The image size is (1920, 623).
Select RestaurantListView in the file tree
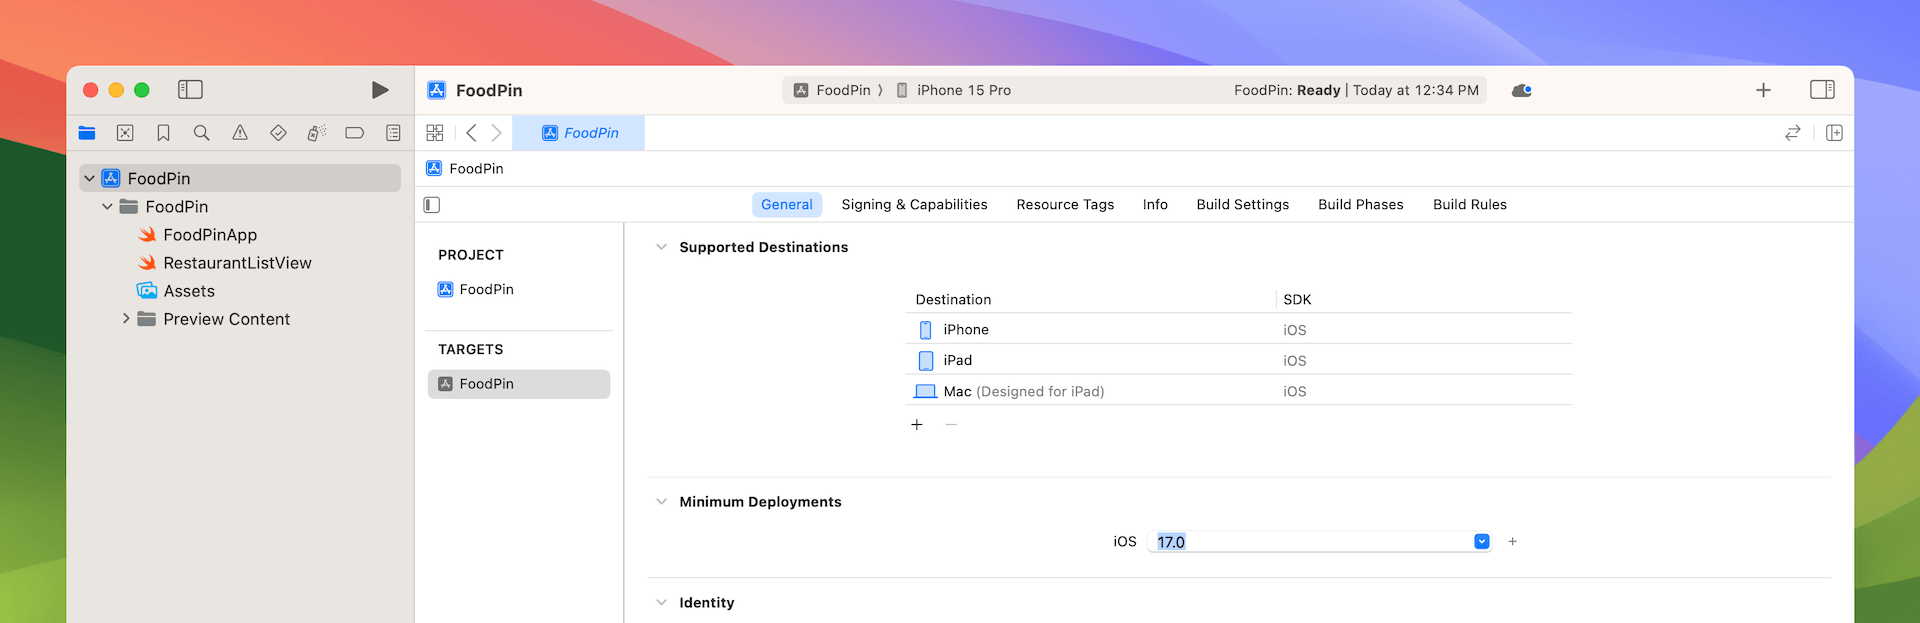coord(237,263)
